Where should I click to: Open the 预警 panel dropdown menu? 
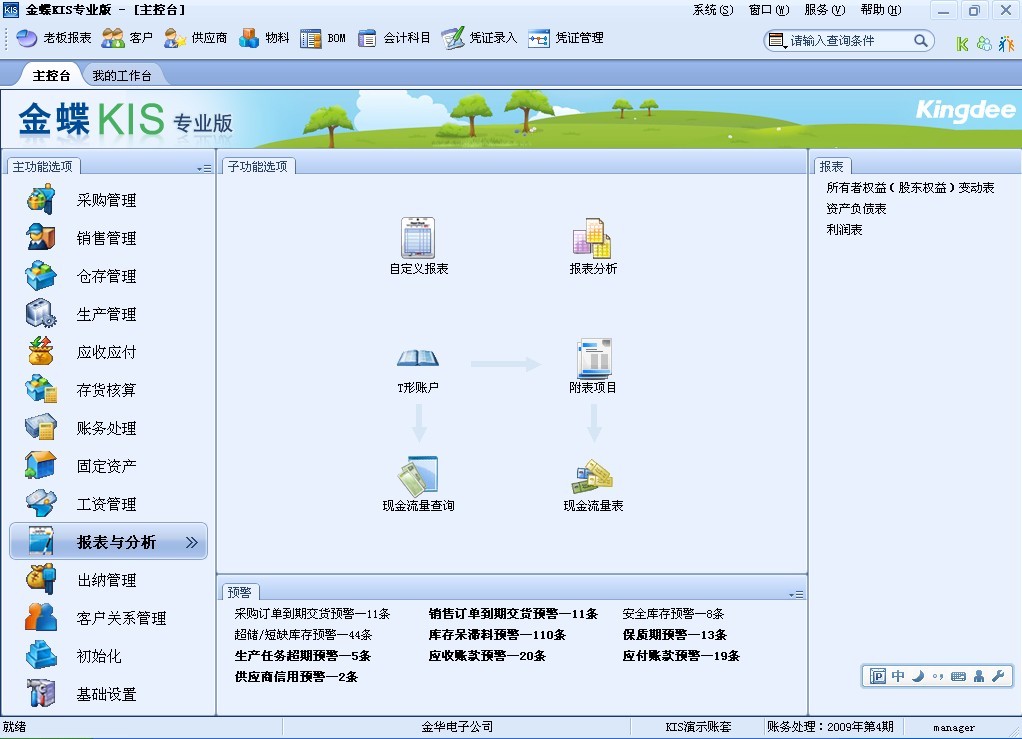tap(796, 594)
